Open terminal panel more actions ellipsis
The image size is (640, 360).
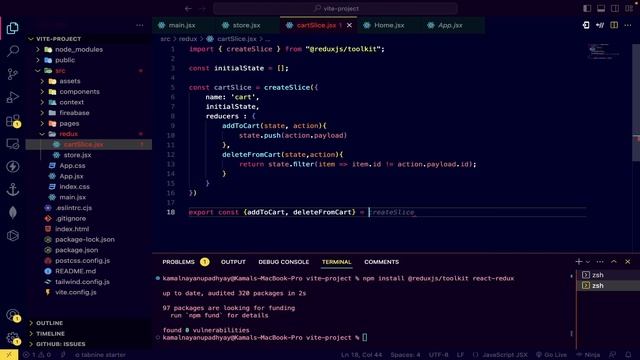(600, 262)
